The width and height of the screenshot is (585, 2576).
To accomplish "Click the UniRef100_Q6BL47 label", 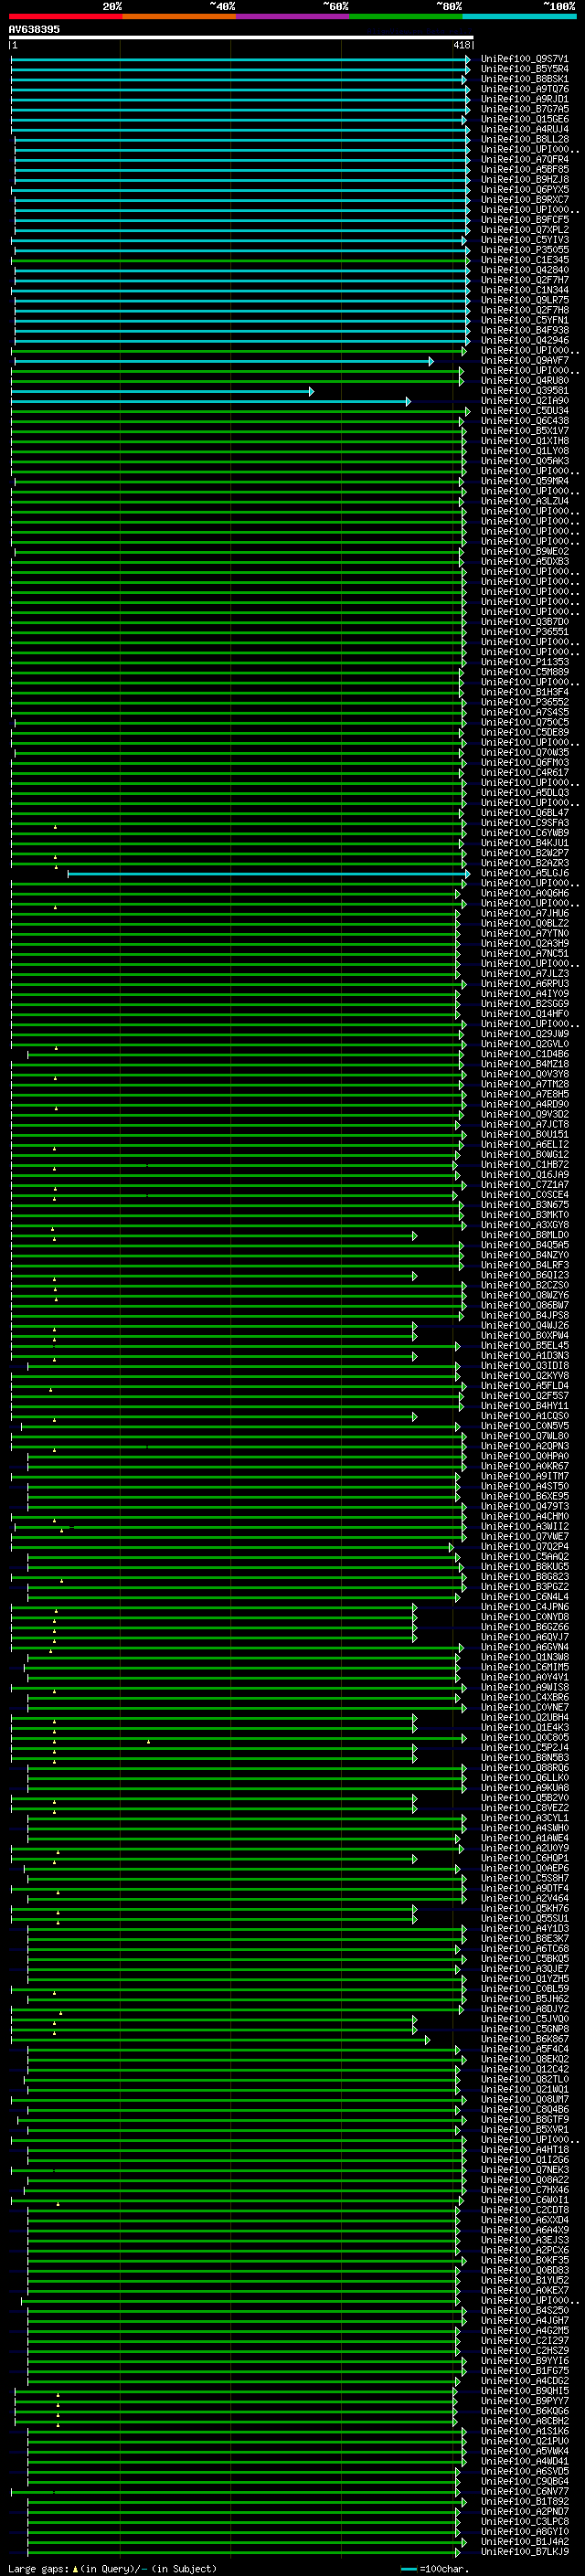I will (524, 812).
